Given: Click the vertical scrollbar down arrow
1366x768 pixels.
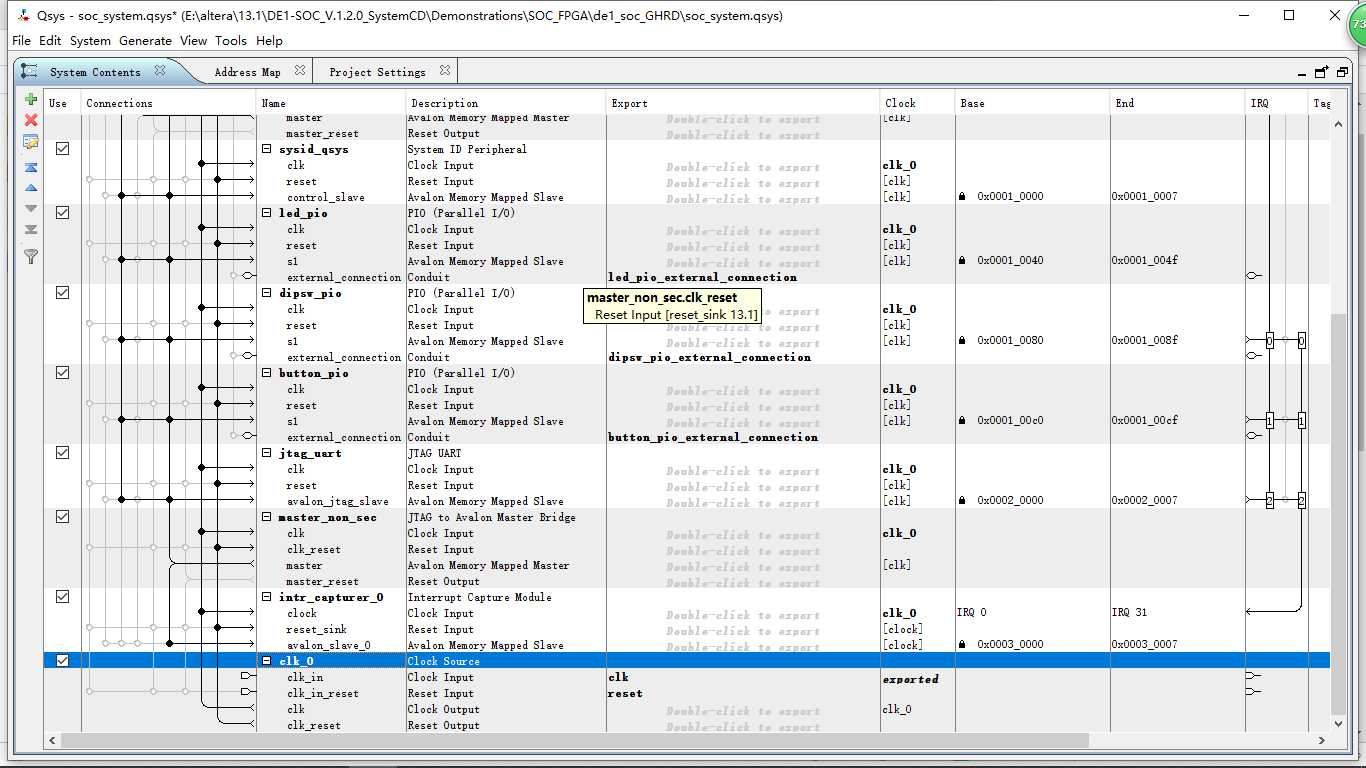Looking at the screenshot, I should coord(1340,724).
